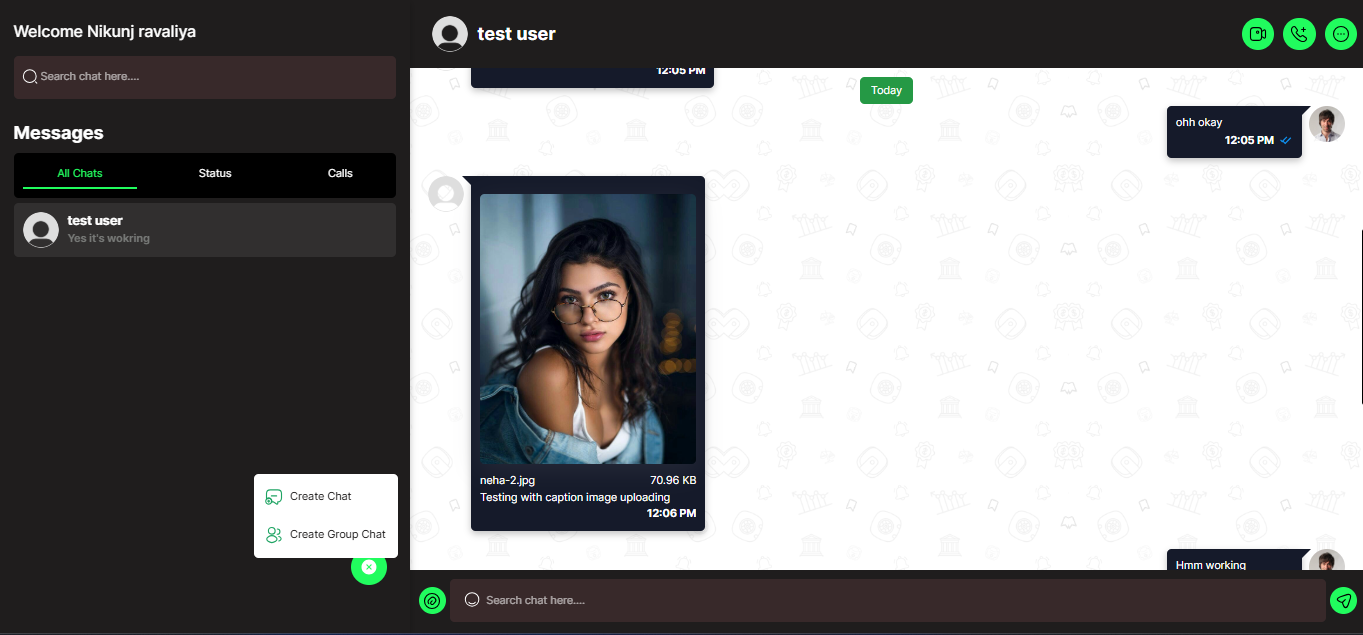This screenshot has width=1363, height=635.
Task: Select test user's avatar in the chat header
Action: (450, 33)
